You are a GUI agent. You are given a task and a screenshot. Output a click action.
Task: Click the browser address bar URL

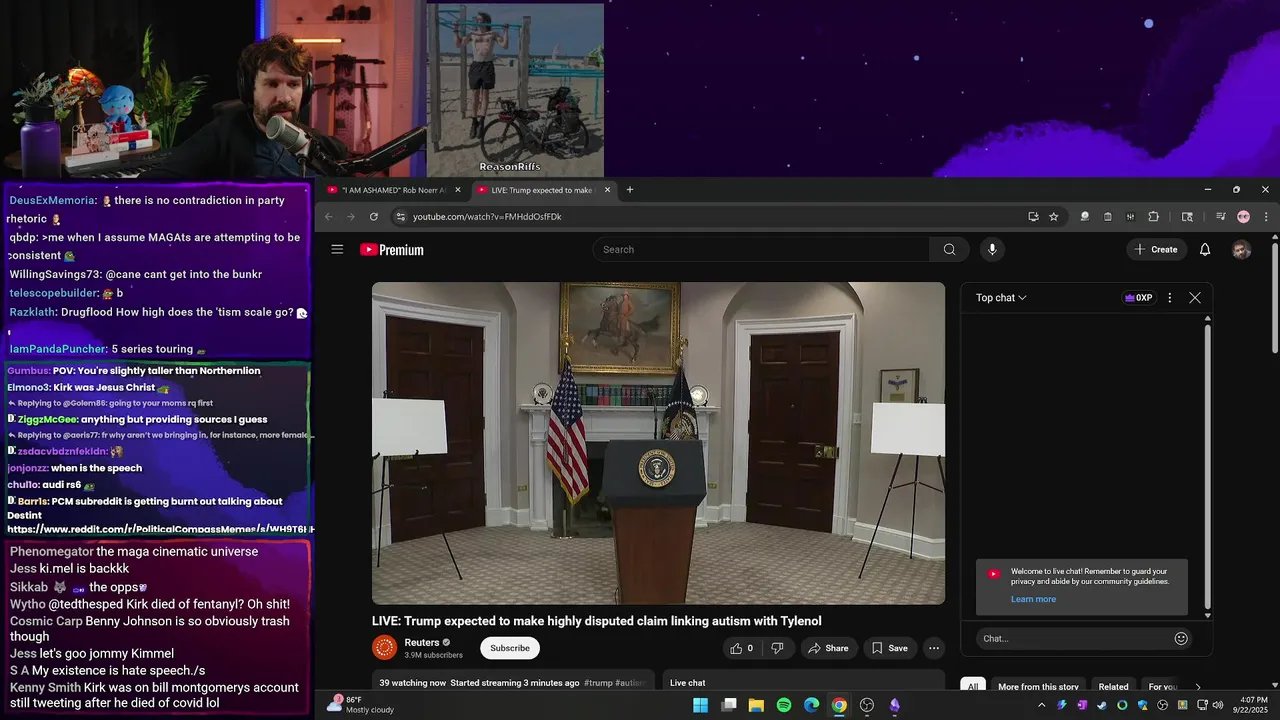(487, 216)
